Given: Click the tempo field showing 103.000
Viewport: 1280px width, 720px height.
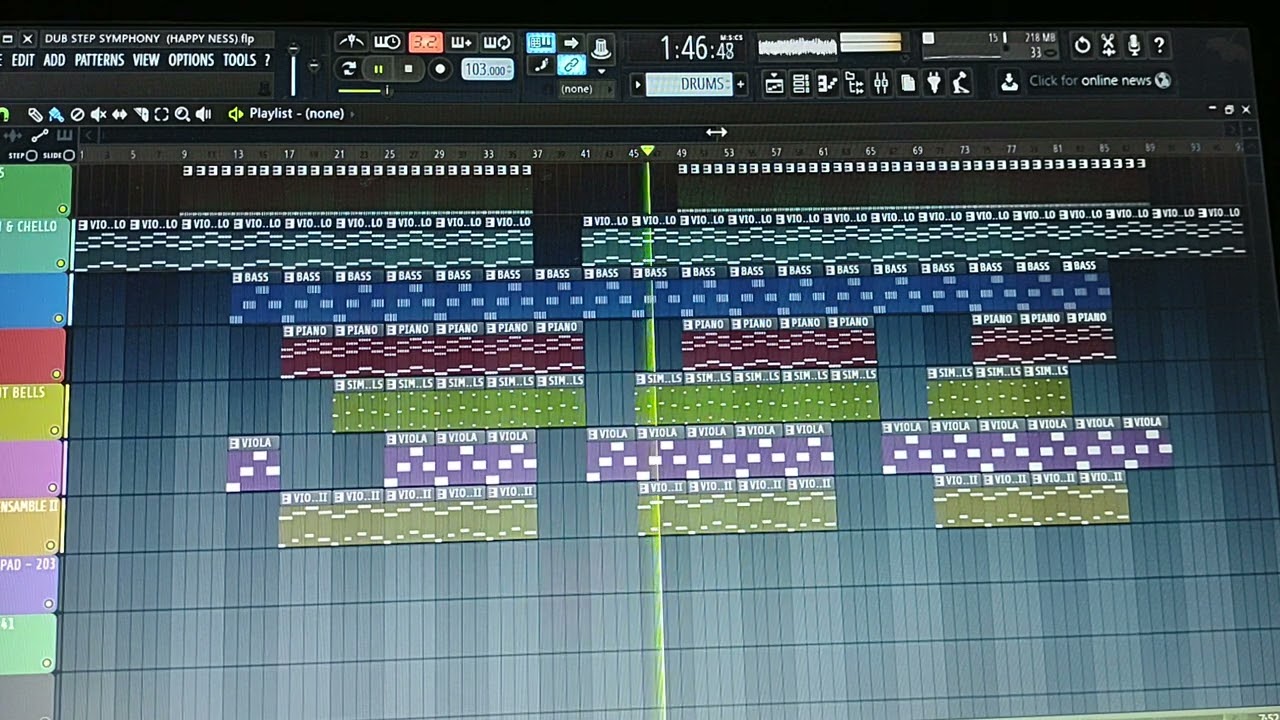Looking at the screenshot, I should [x=487, y=69].
